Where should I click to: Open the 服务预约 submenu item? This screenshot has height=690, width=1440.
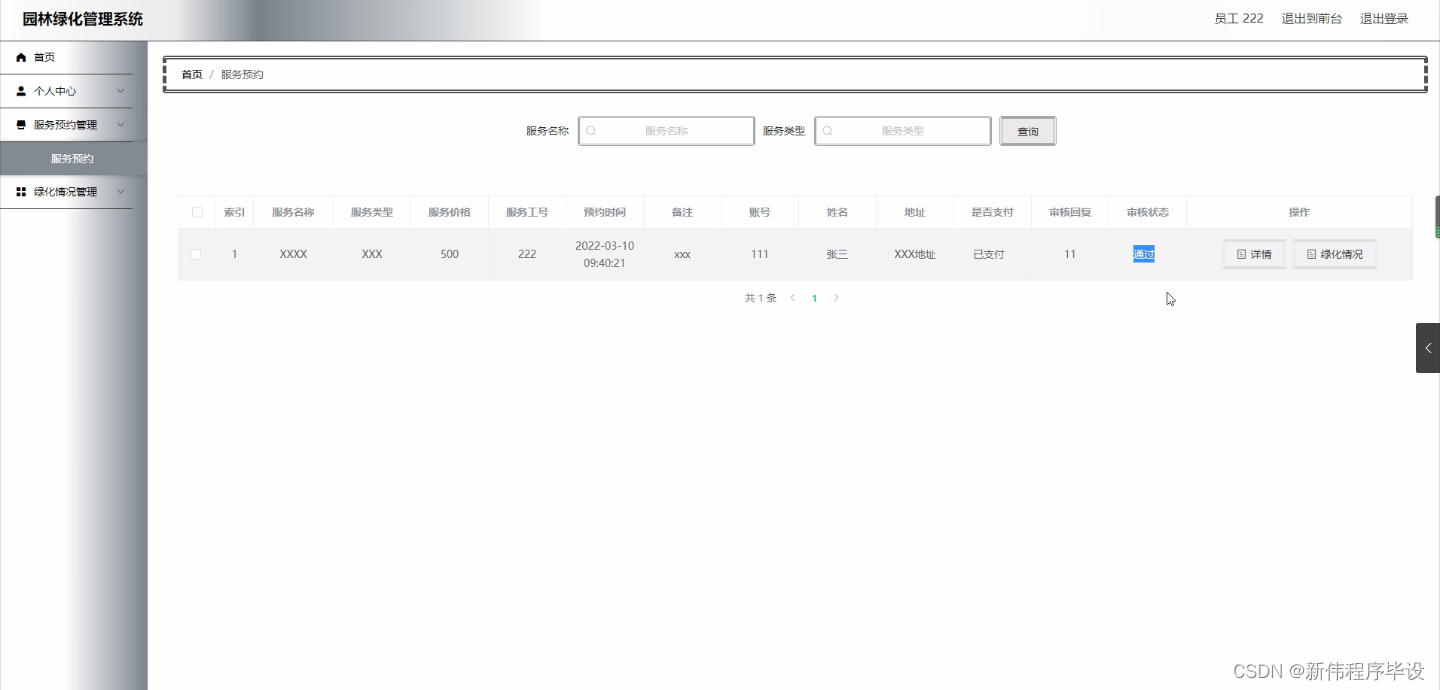72,157
